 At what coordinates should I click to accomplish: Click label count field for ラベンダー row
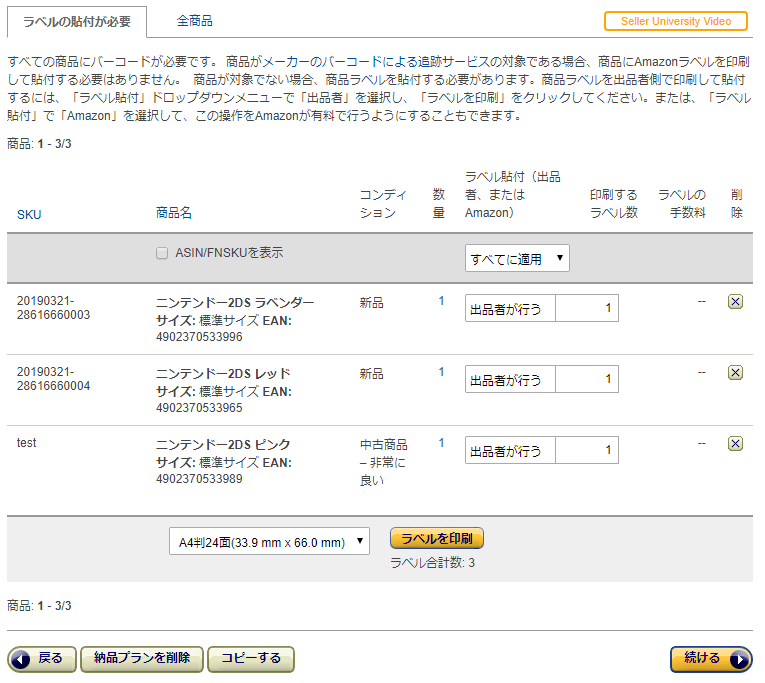(587, 308)
